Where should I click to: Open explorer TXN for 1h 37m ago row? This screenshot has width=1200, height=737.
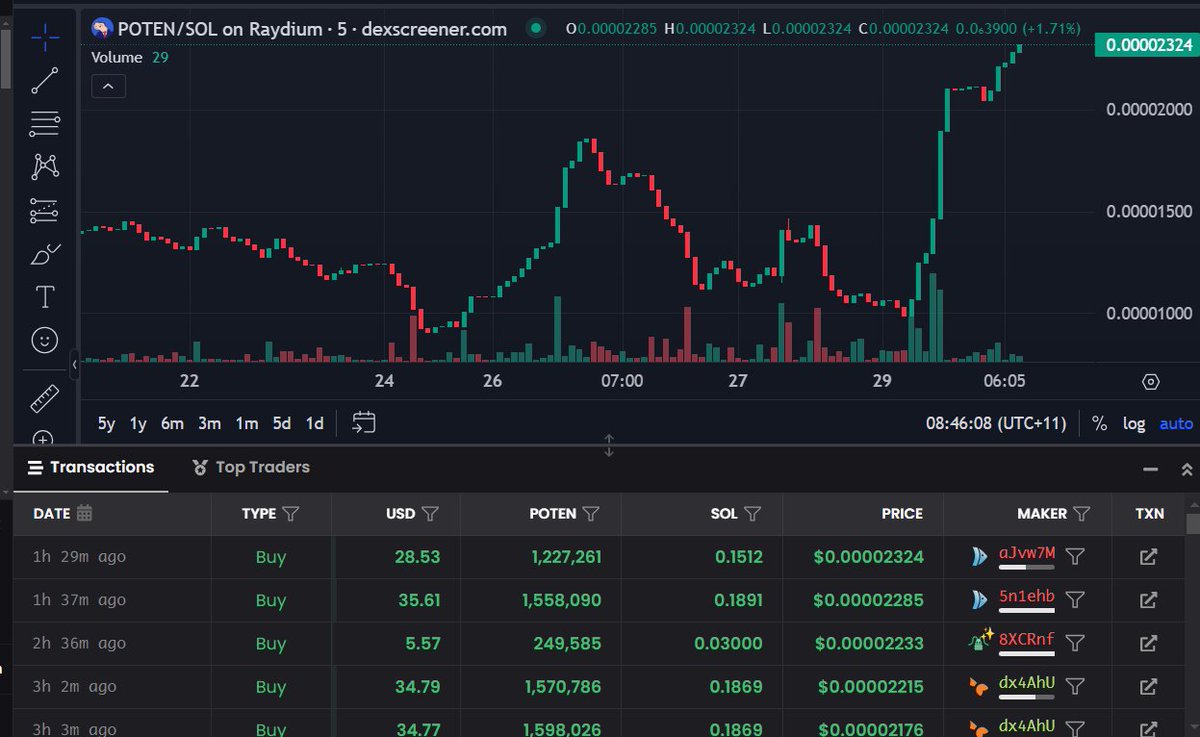[1149, 600]
